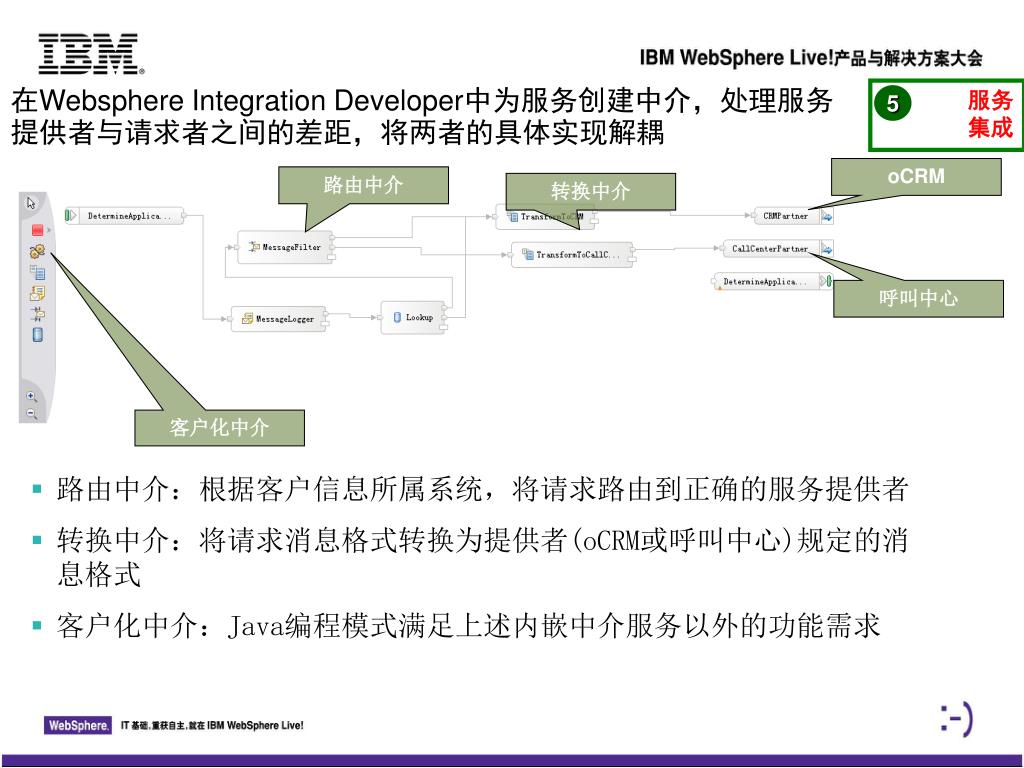The height and width of the screenshot is (768, 1024).
Task: Click the WebSphere purple footer logo
Action: click(x=77, y=725)
